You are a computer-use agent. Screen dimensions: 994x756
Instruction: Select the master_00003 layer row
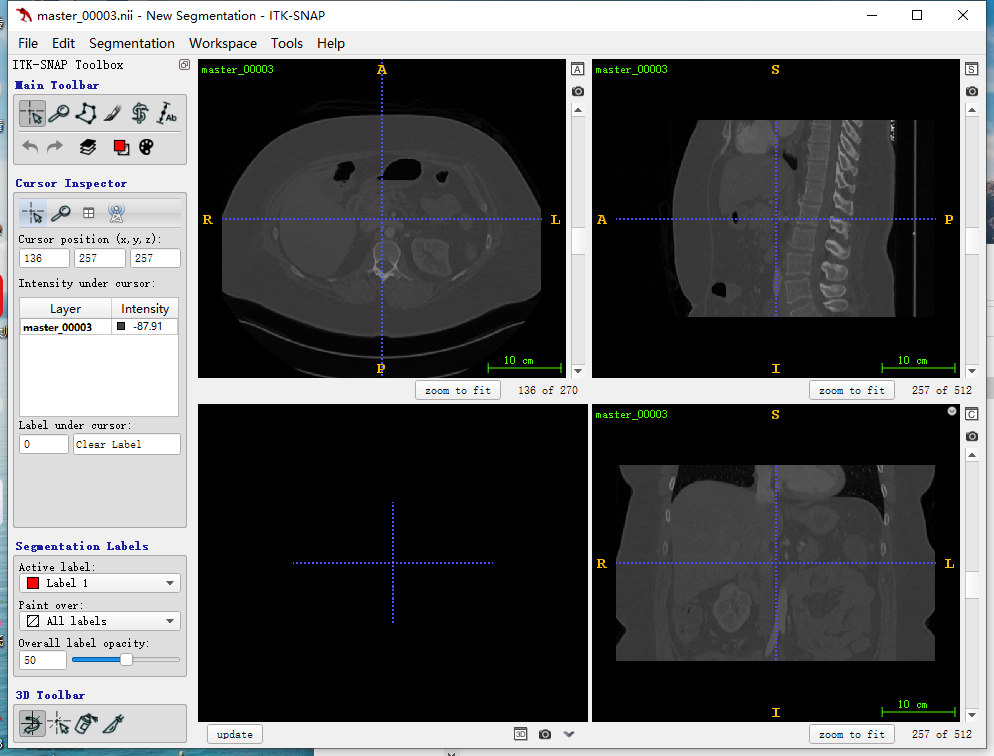click(x=99, y=327)
